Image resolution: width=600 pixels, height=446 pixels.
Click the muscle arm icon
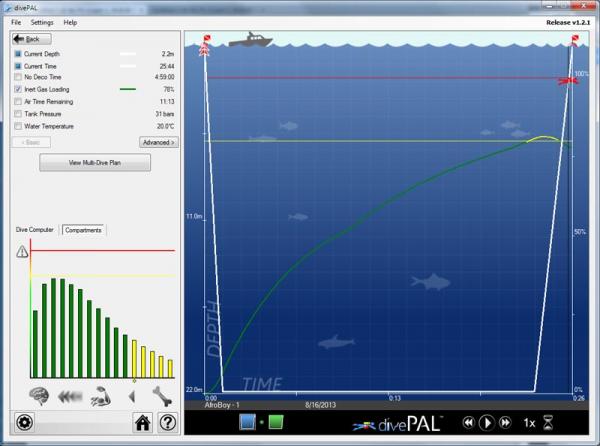click(x=100, y=394)
